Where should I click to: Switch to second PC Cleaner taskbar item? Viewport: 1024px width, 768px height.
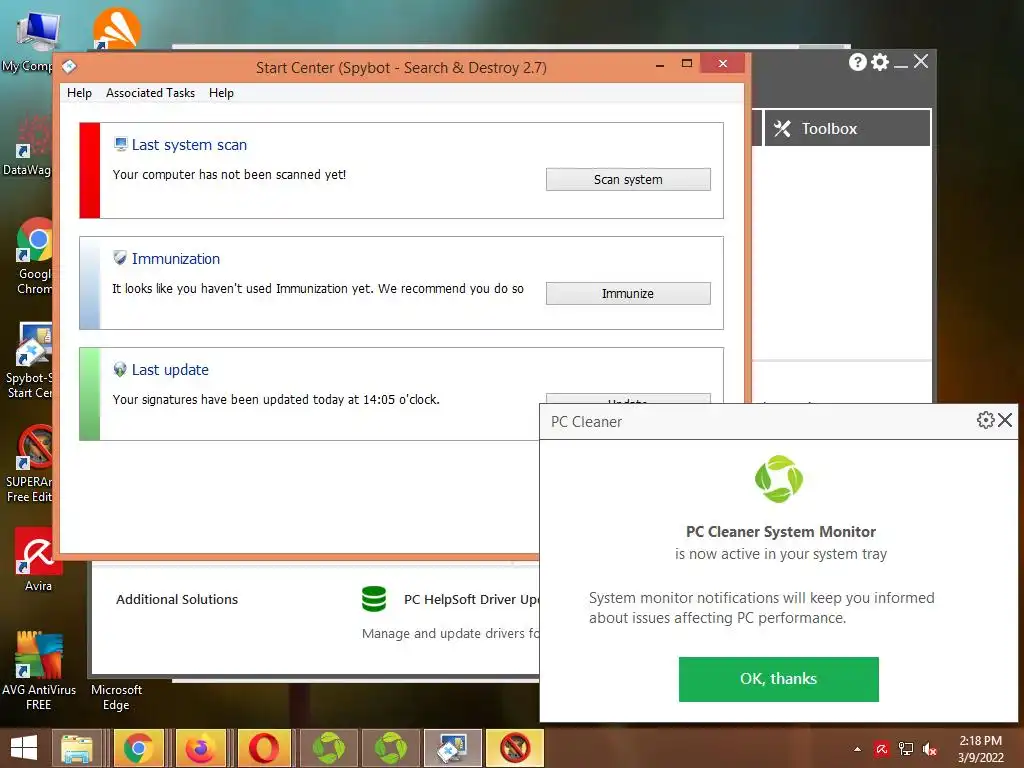pos(391,748)
